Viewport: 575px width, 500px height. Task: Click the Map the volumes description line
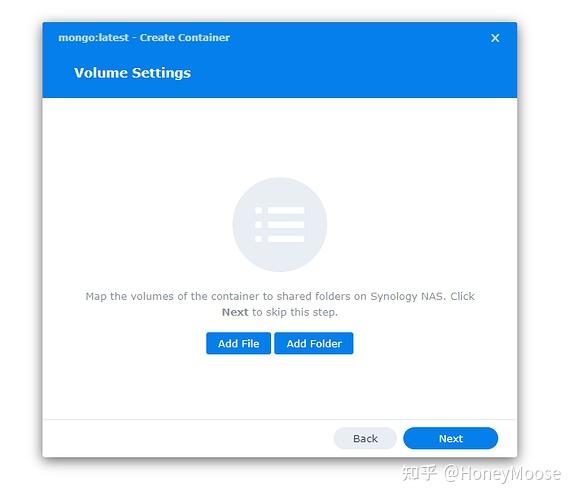[x=280, y=296]
